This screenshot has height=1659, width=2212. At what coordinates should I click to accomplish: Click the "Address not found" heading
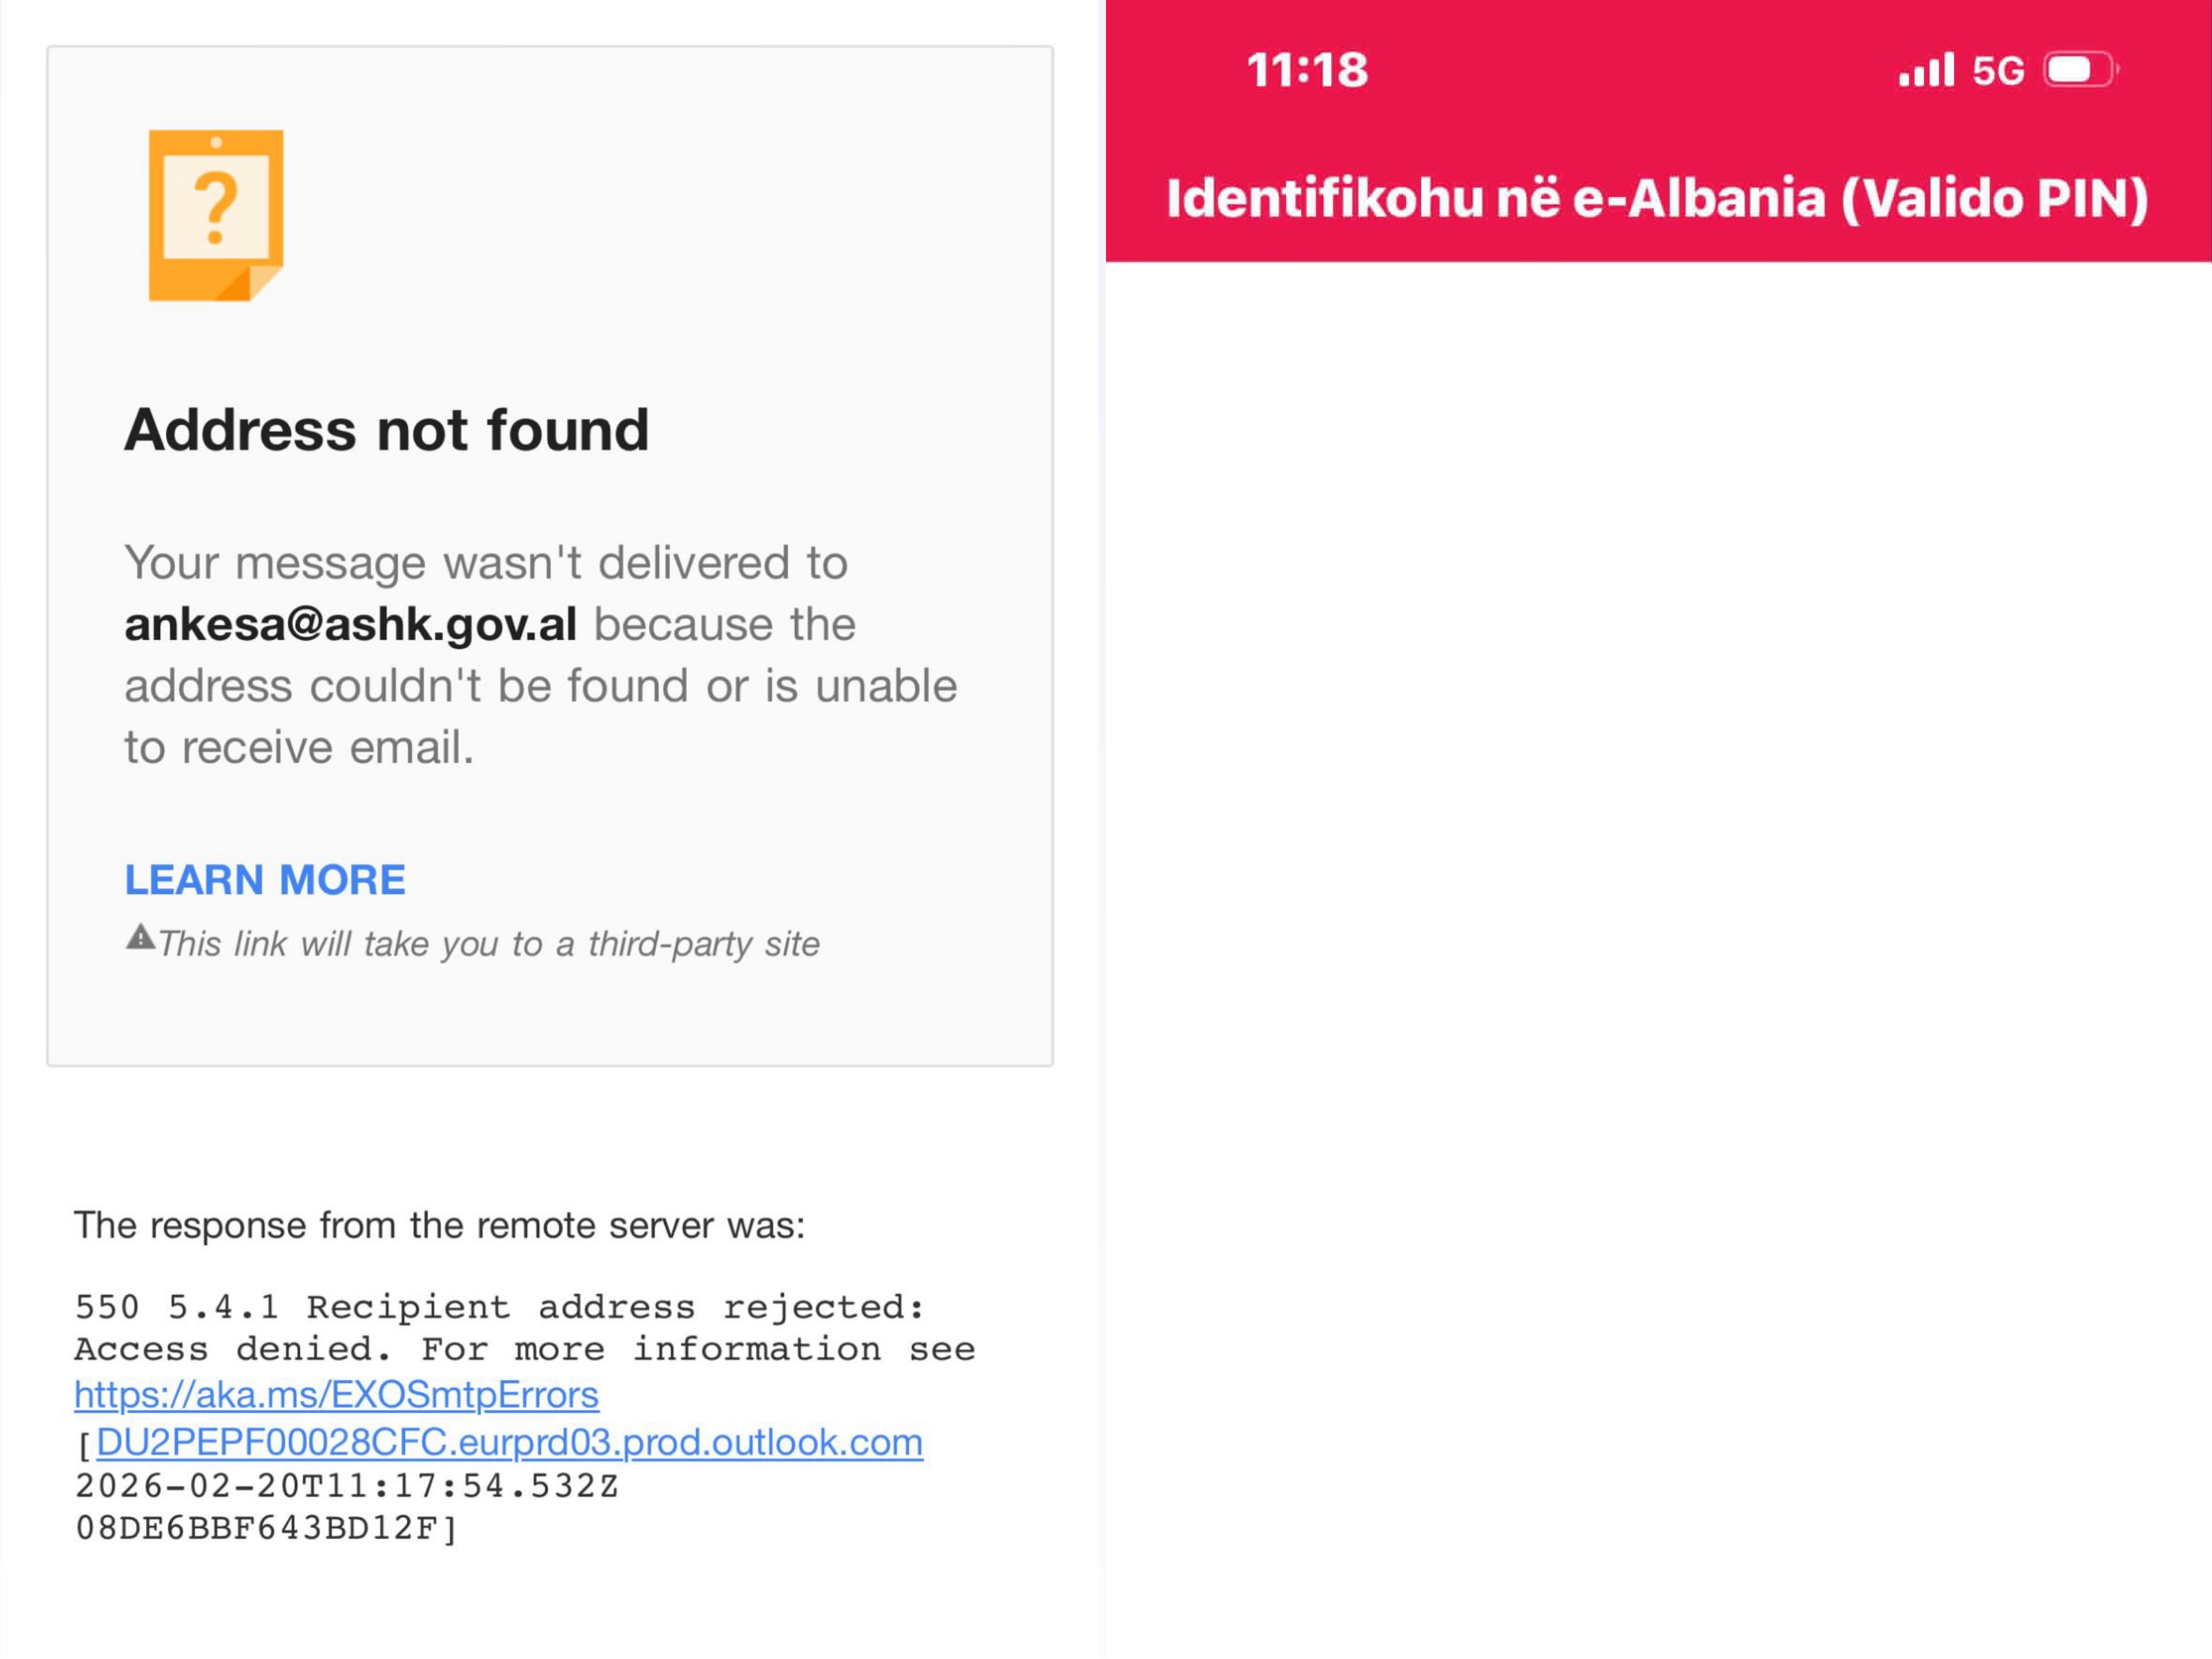click(x=387, y=430)
